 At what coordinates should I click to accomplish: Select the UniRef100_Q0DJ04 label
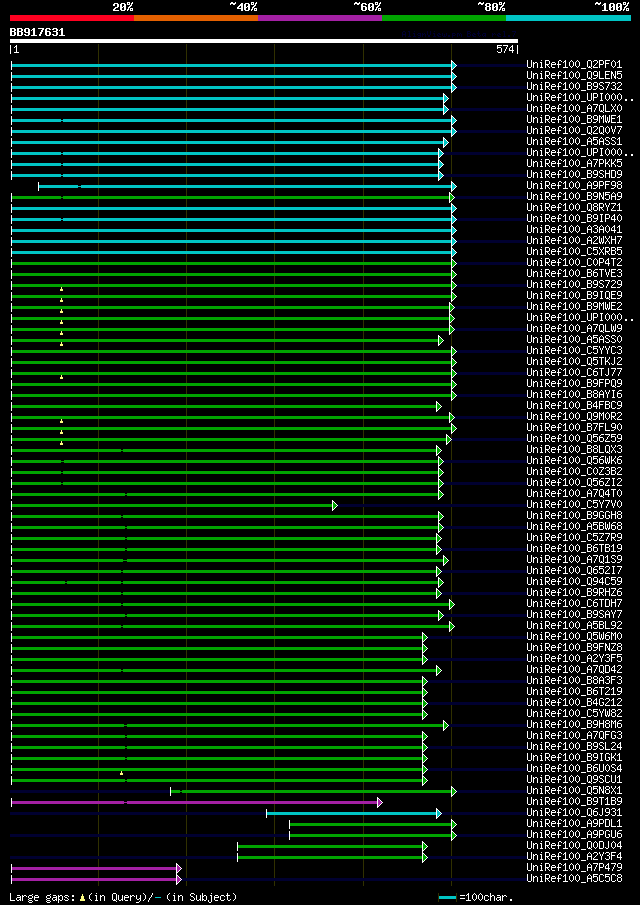574,846
